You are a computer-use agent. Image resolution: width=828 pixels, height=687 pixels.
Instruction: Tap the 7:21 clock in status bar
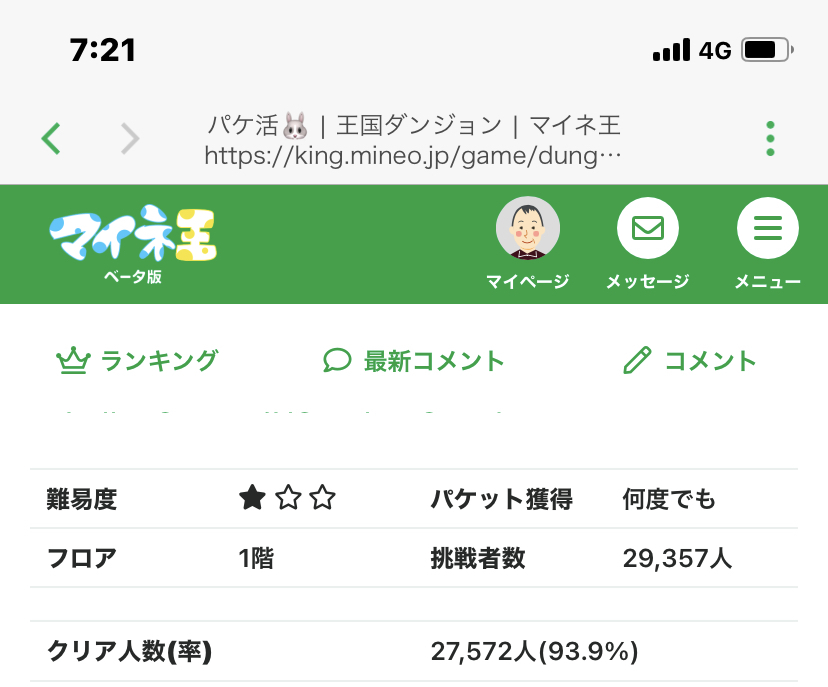pos(103,49)
